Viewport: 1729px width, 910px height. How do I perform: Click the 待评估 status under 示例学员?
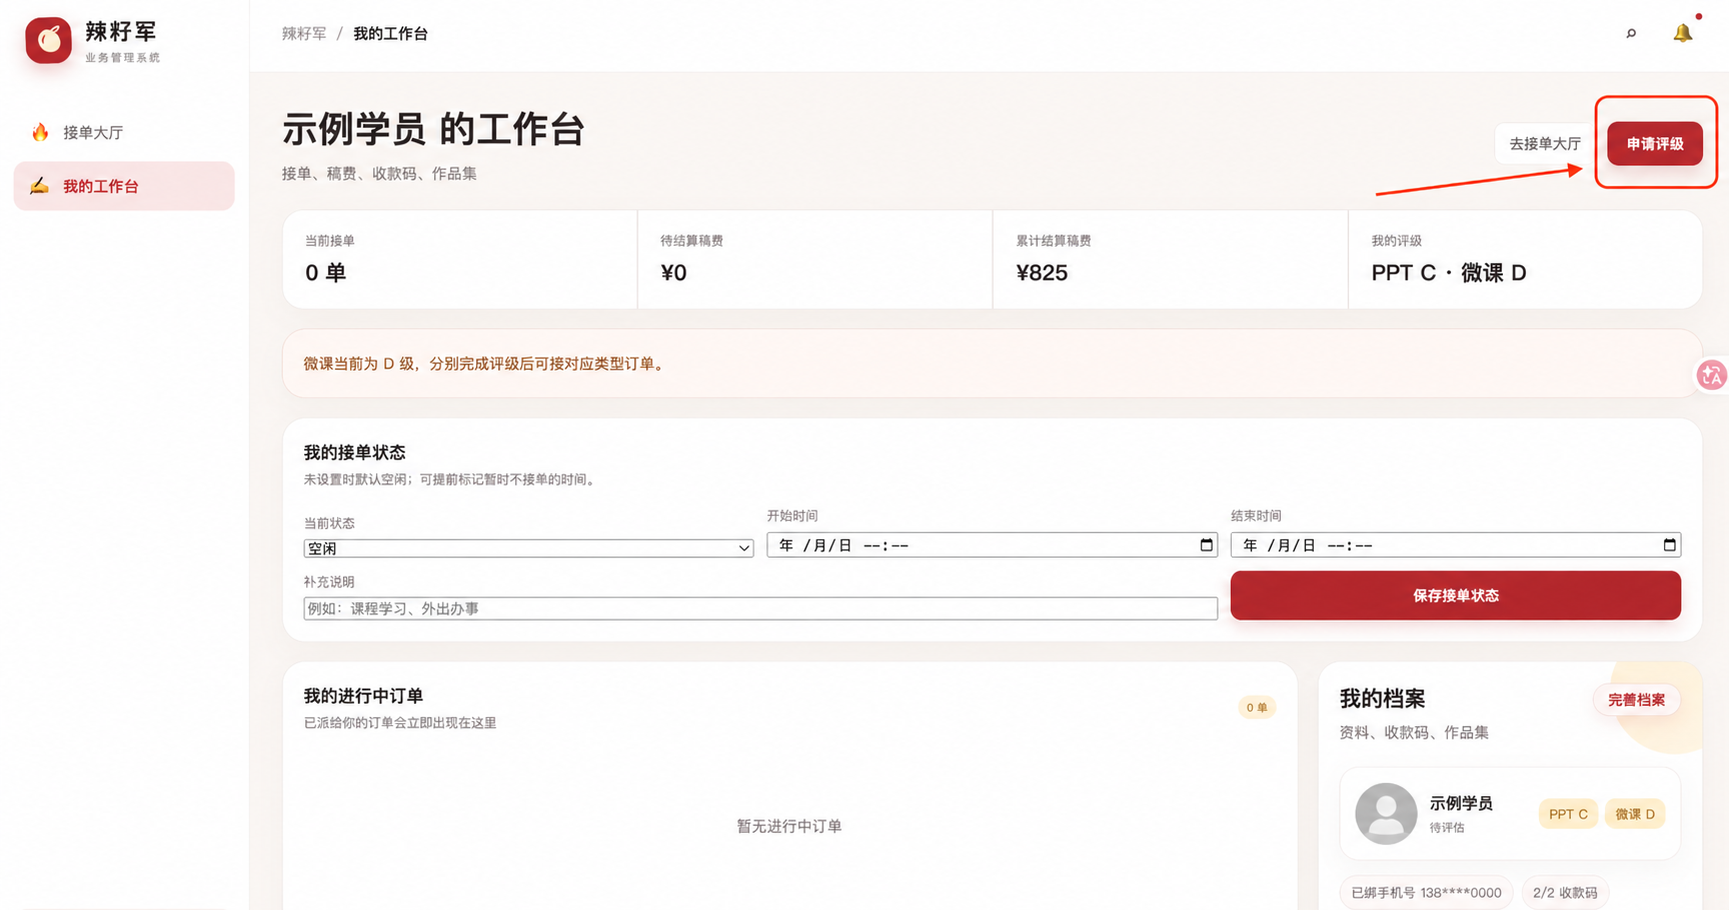1447,828
